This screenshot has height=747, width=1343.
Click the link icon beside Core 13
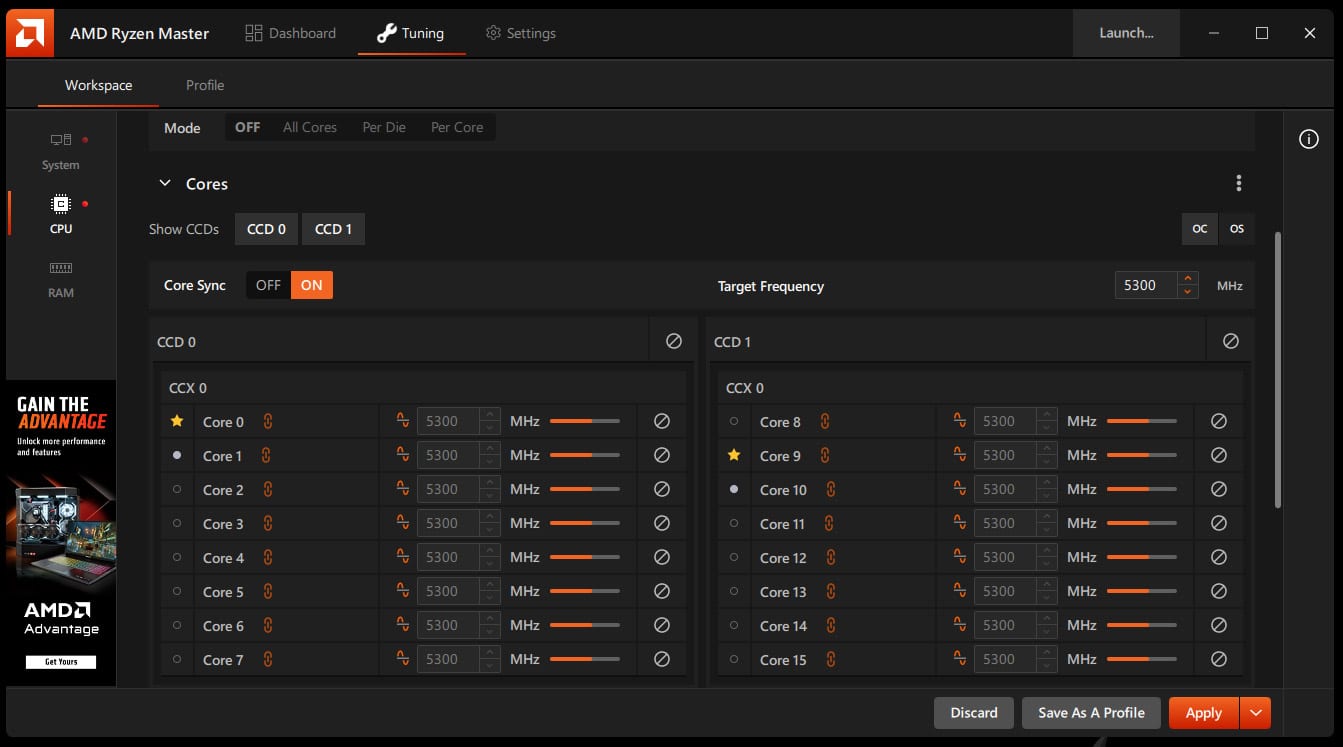(830, 591)
